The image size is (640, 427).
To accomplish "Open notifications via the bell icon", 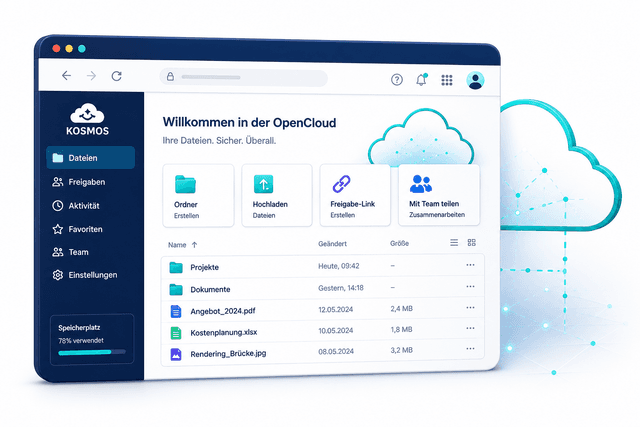I will pos(421,80).
